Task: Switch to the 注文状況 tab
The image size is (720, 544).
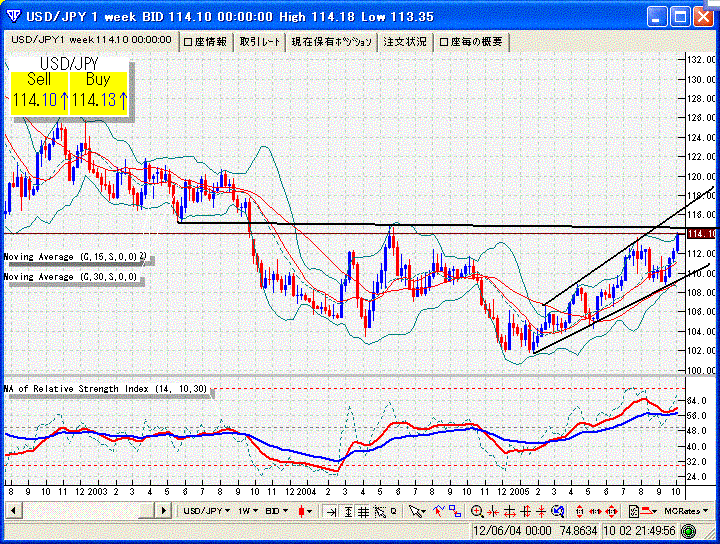Action: click(x=405, y=41)
